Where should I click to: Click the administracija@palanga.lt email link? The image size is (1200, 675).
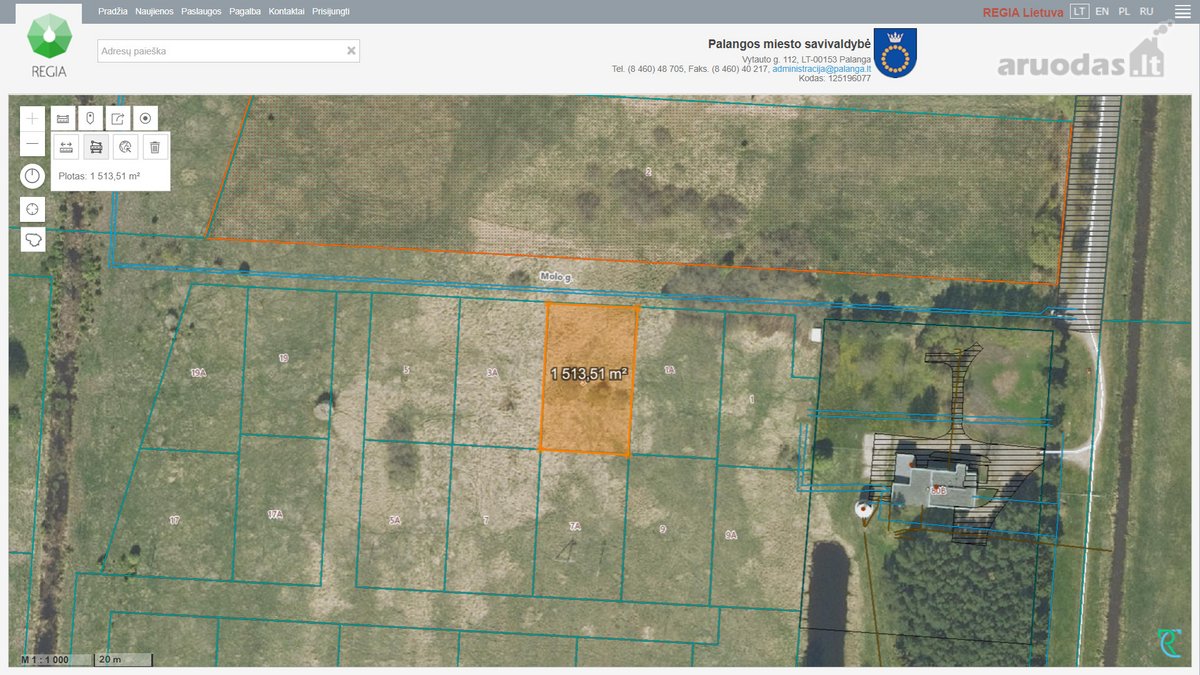pos(821,68)
